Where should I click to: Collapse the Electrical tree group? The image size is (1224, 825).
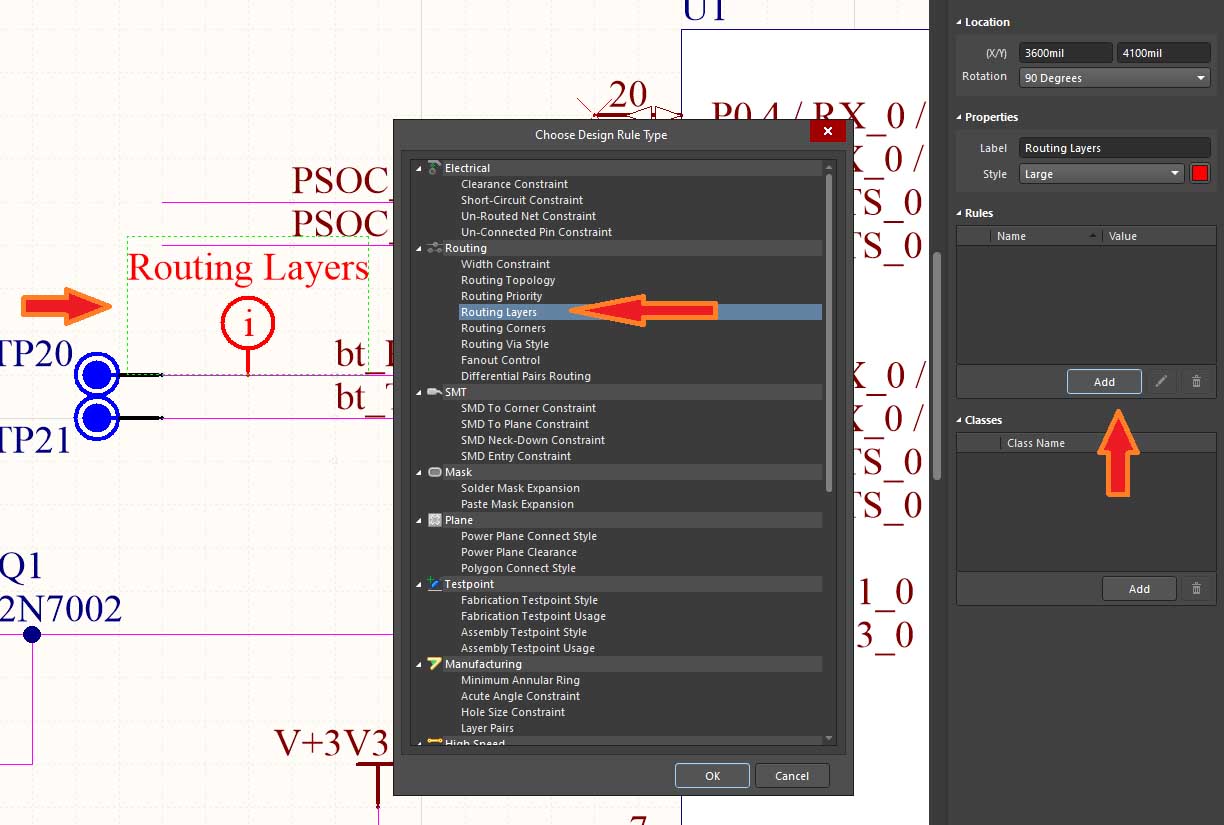pos(419,168)
